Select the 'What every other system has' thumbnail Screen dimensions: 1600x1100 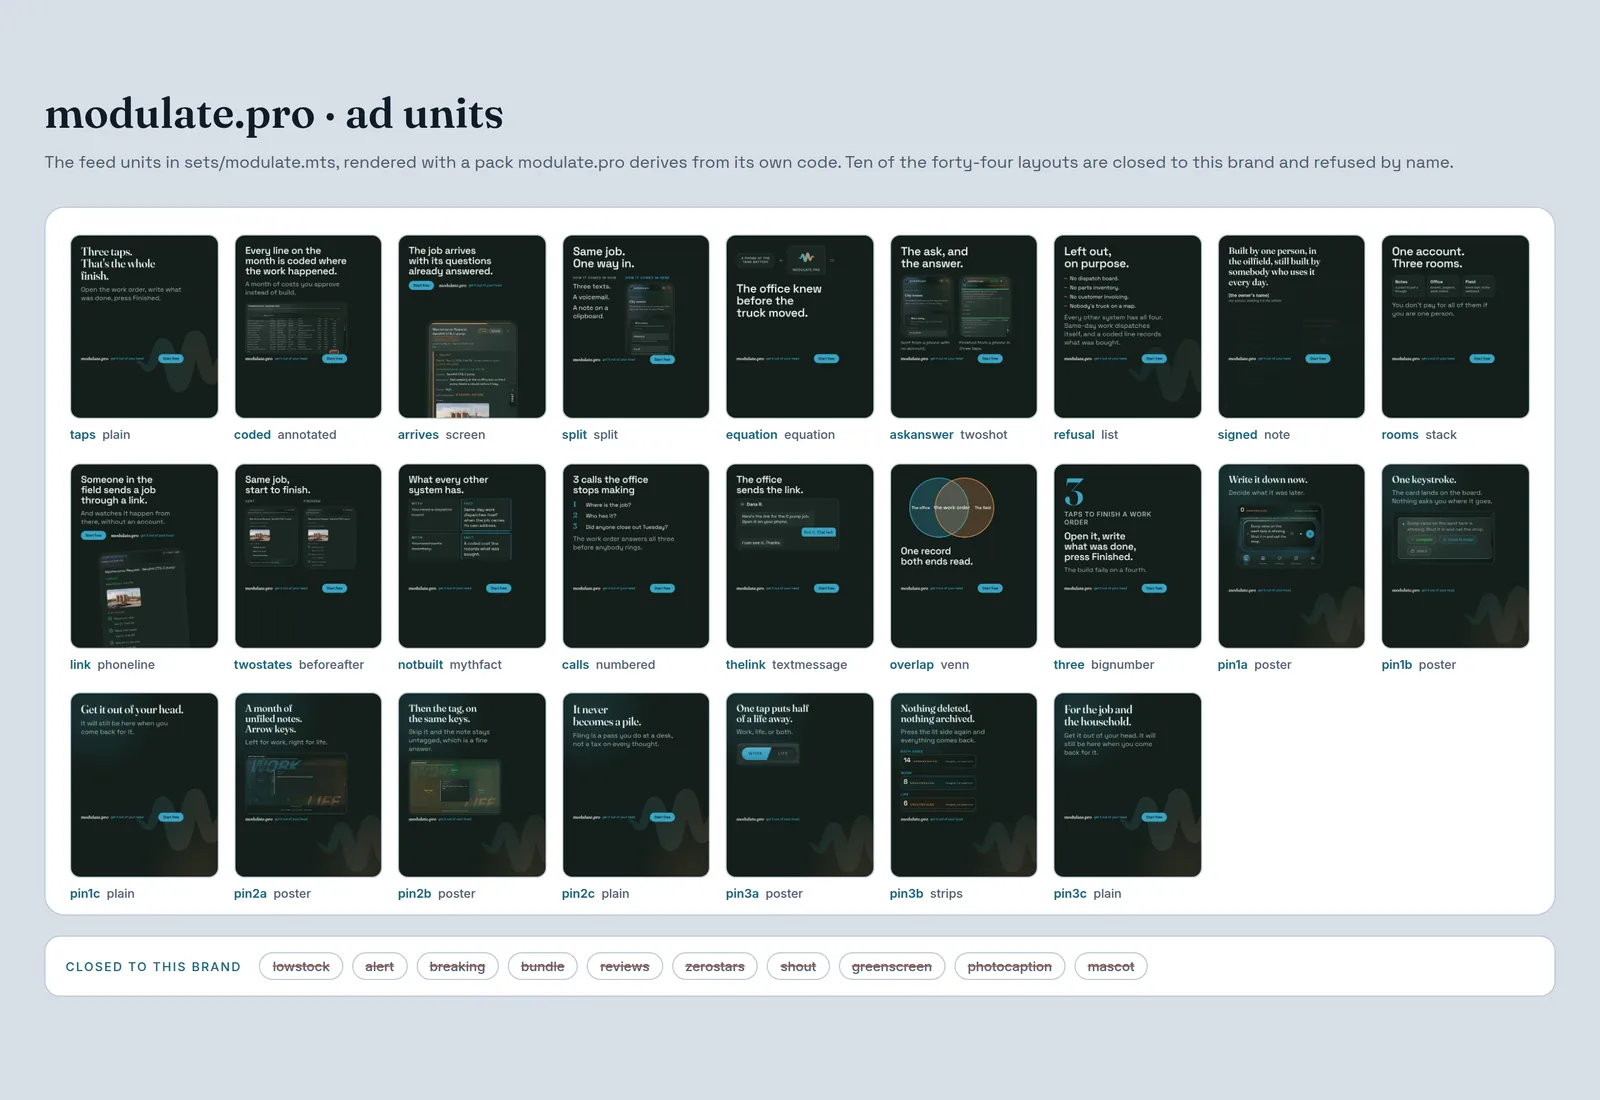coord(472,556)
